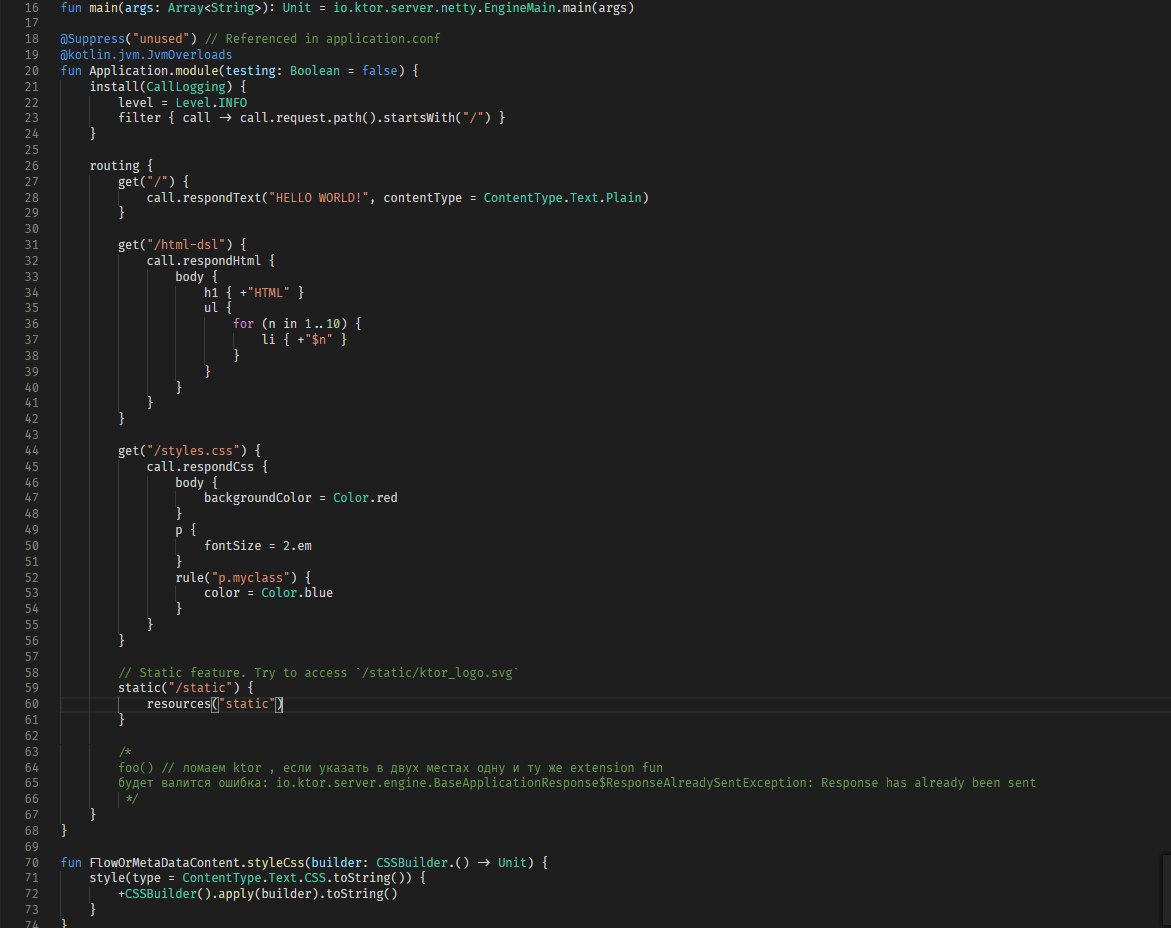Click the @Suppress annotation
1171x928 pixels.
(x=93, y=39)
